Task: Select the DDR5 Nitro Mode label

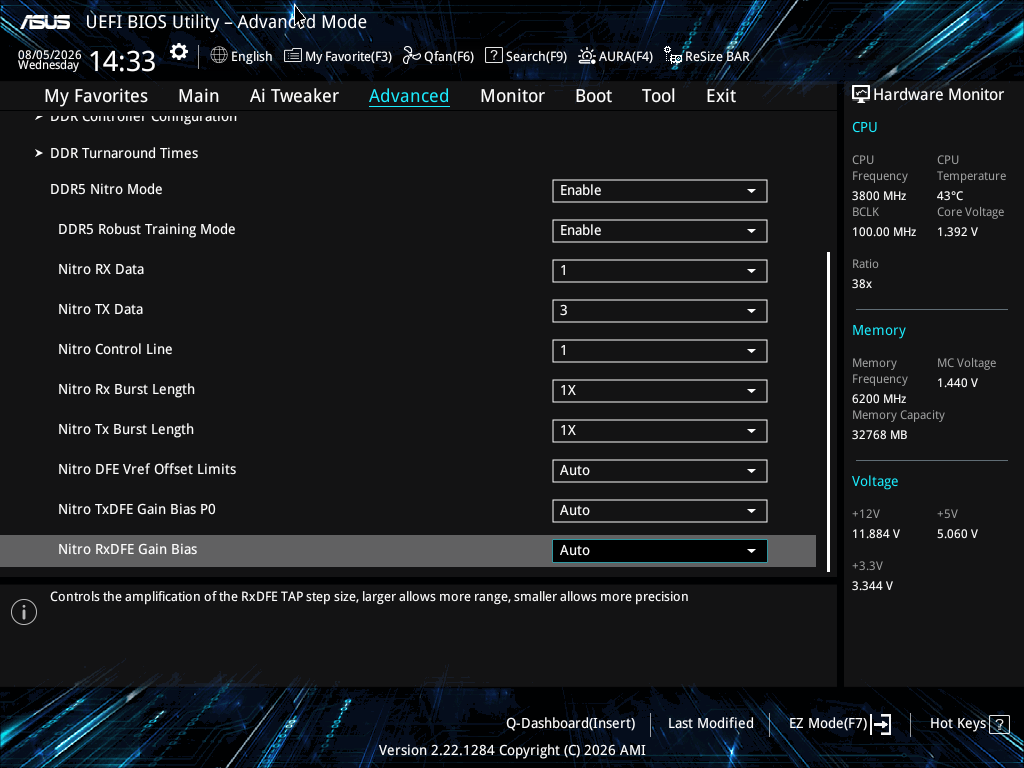Action: pos(106,189)
